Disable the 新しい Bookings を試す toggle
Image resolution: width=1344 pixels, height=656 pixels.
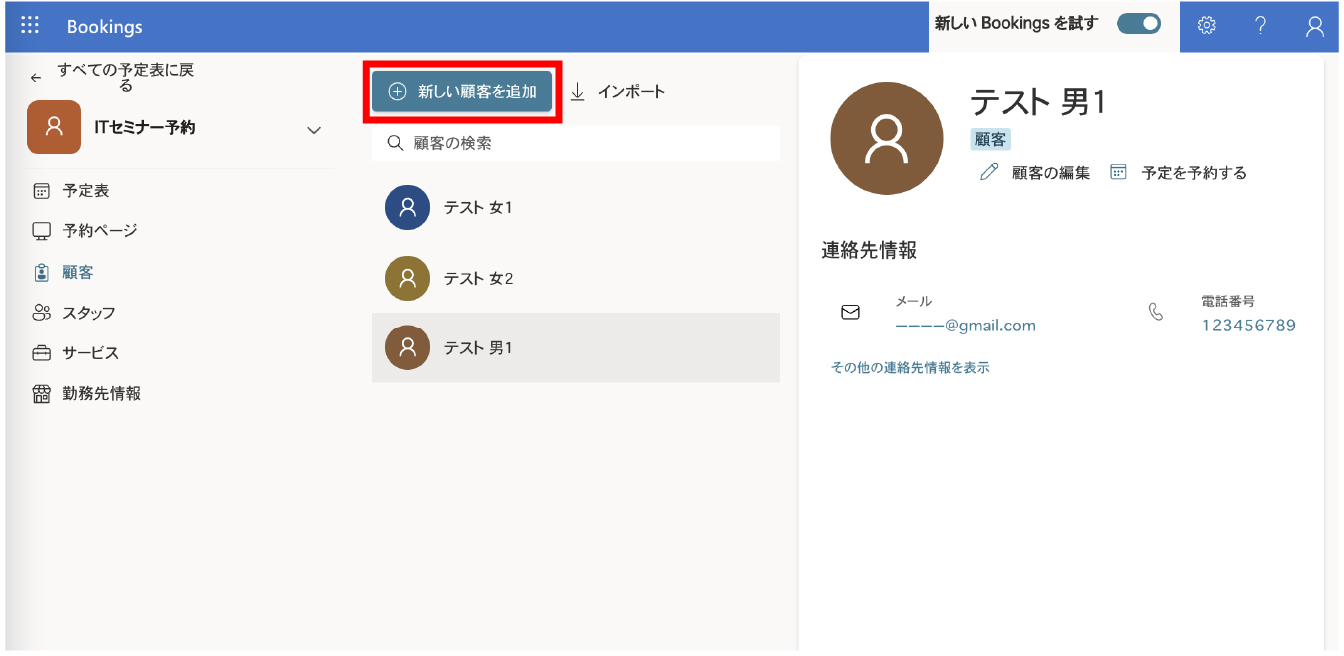click(1138, 22)
